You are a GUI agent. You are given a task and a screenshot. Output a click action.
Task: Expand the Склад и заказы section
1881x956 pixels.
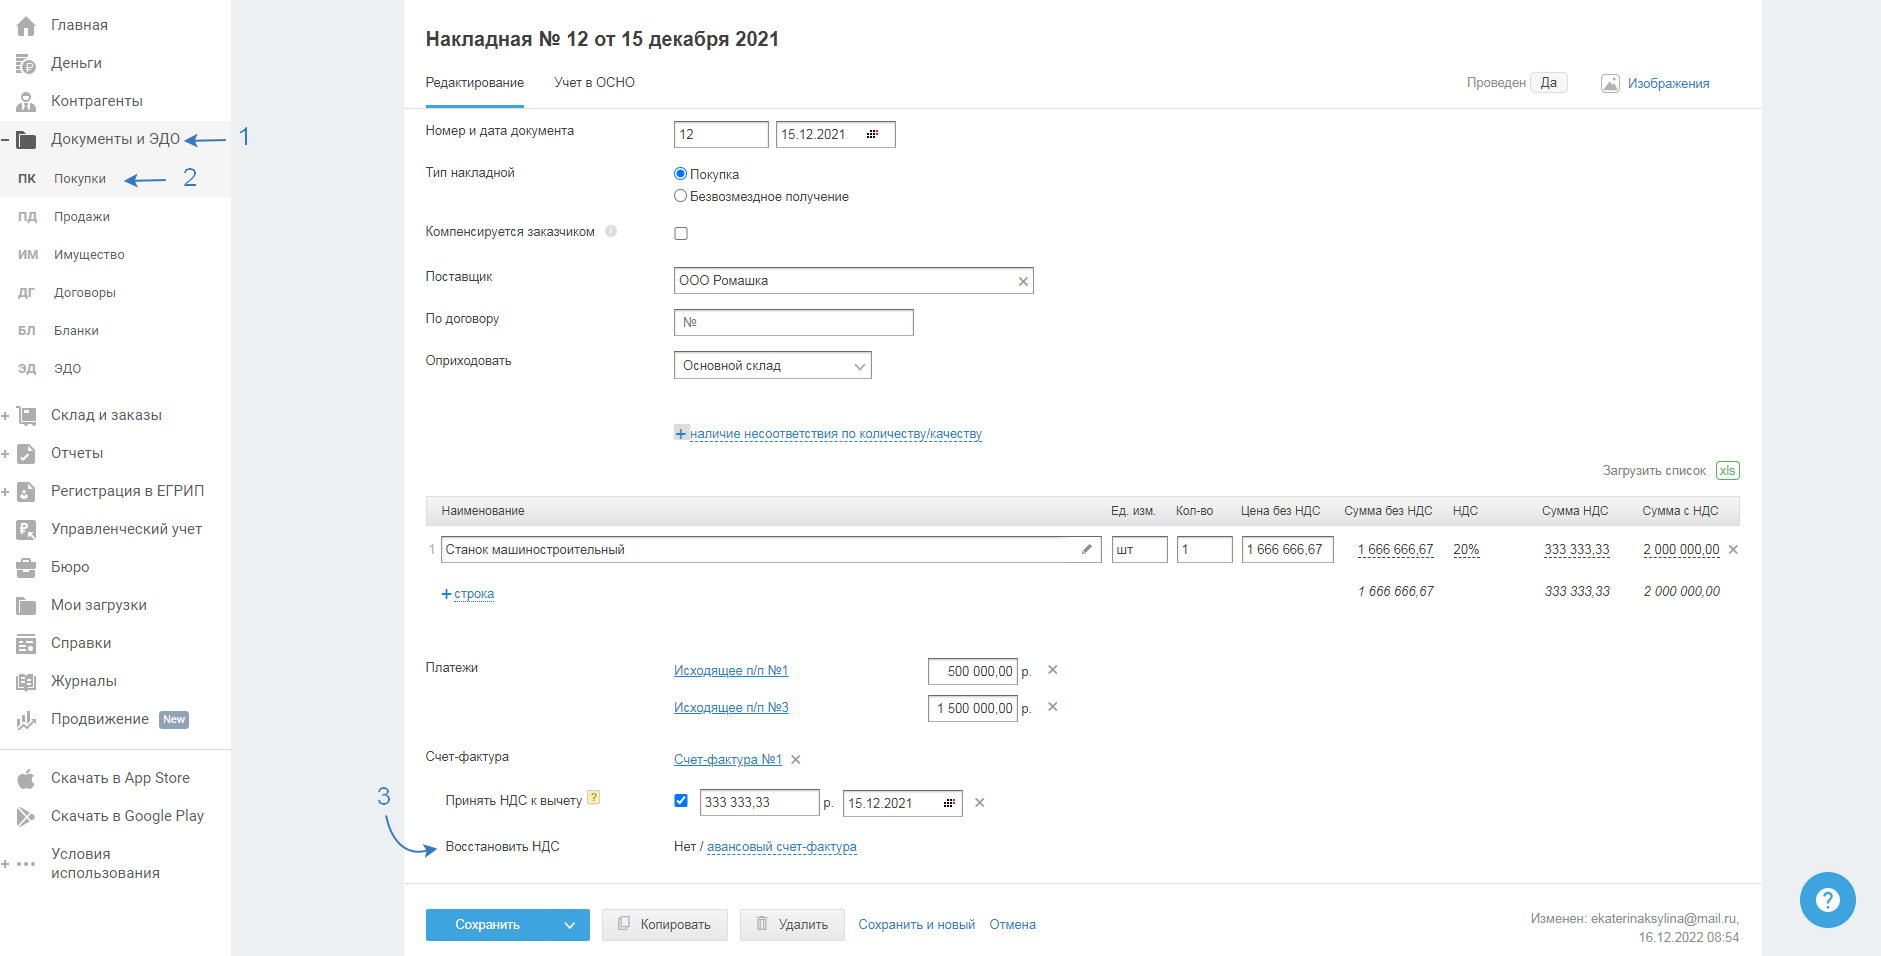pyautogui.click(x=5, y=416)
